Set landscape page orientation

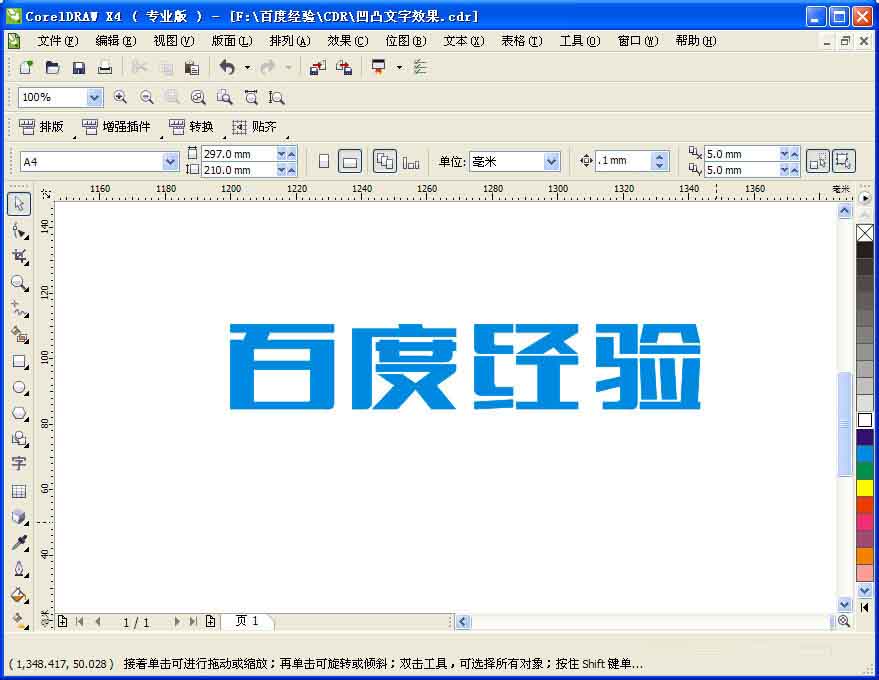pos(350,161)
